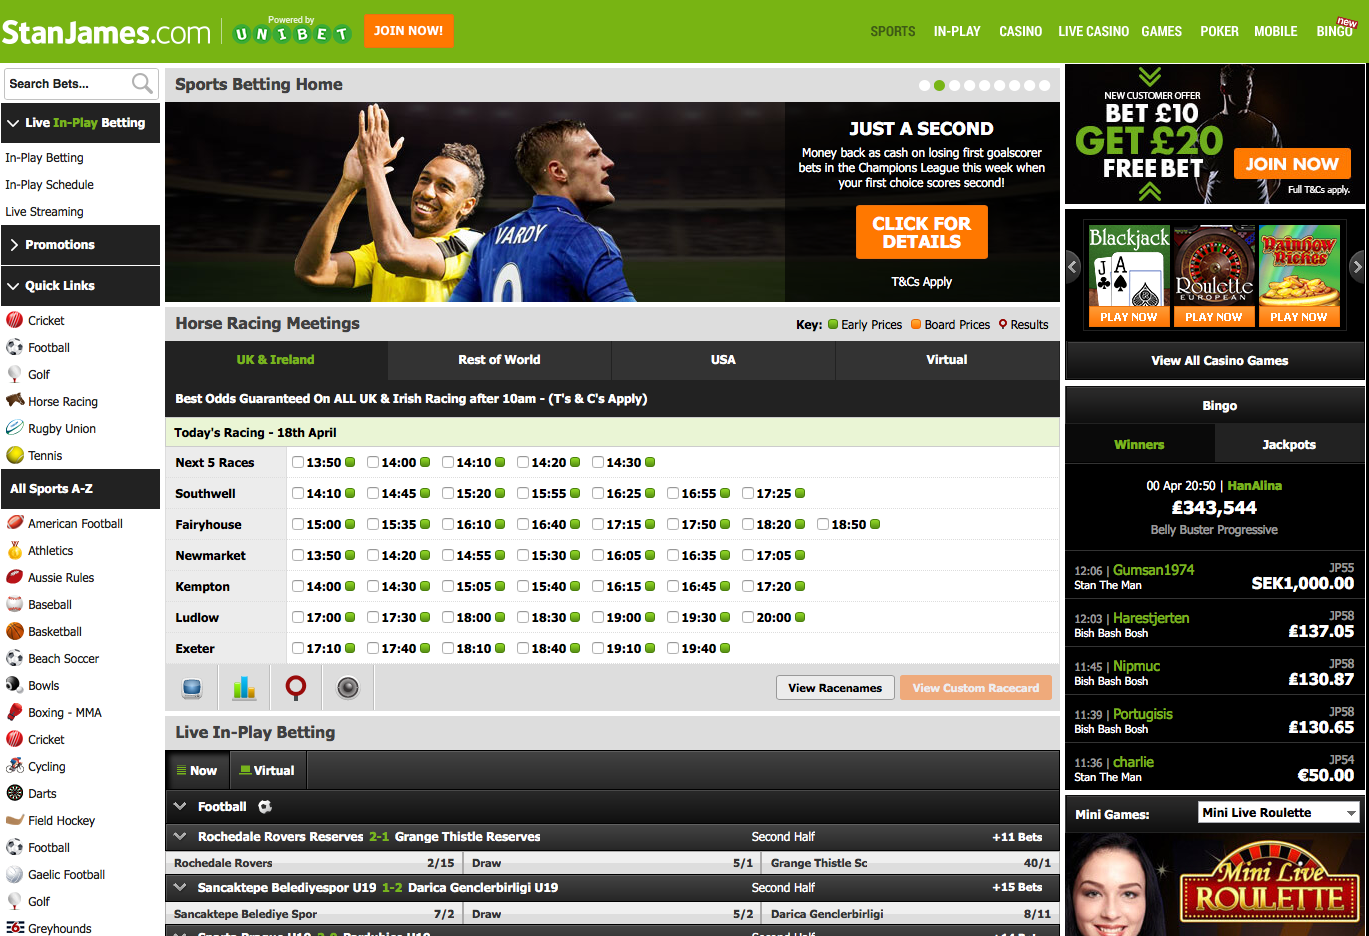The width and height of the screenshot is (1369, 936).
Task: Select second green banner carousel dot
Action: click(939, 85)
